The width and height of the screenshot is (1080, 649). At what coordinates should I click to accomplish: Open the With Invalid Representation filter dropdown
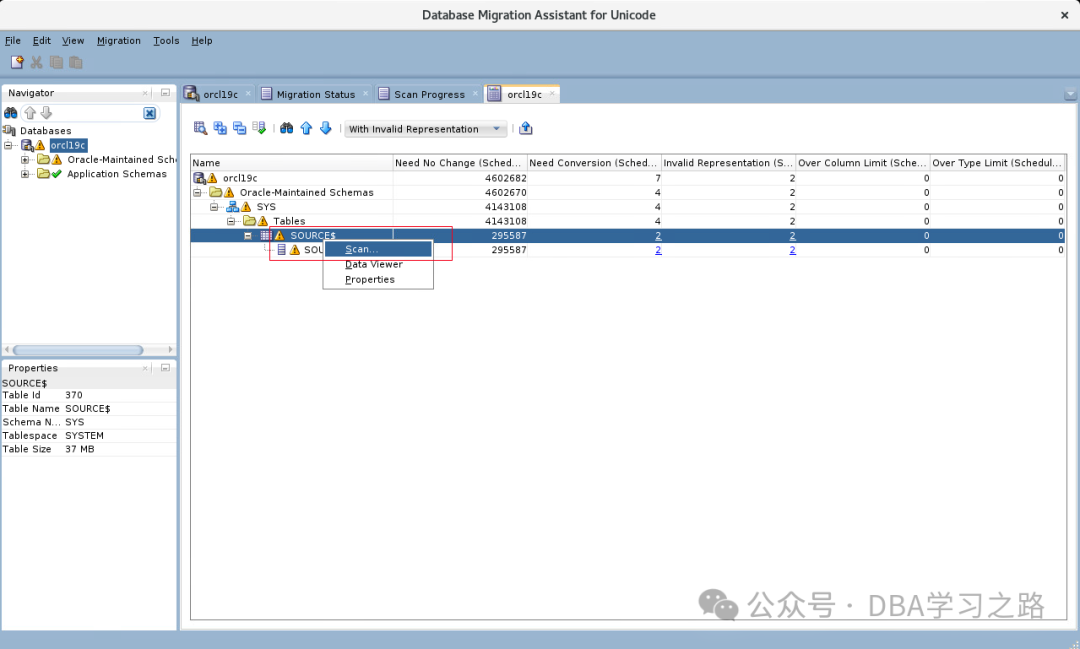[426, 129]
